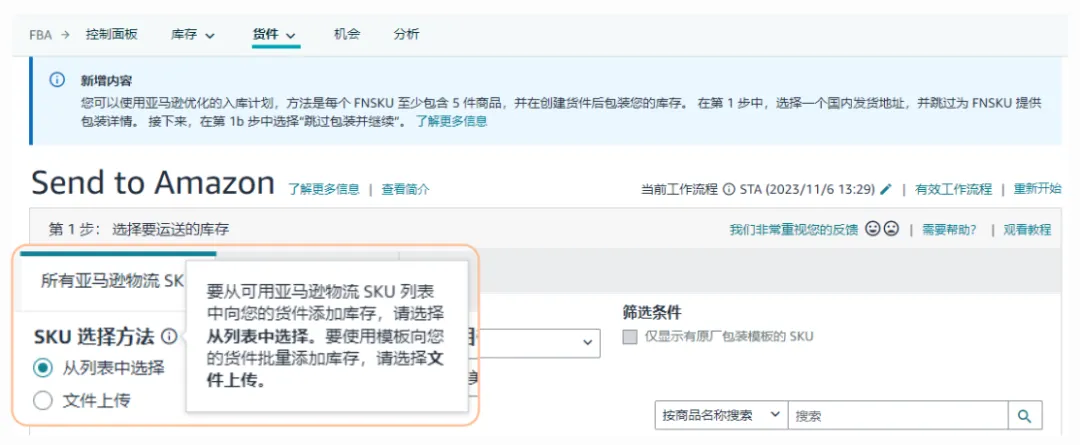Check 仅显示有原厂包装模板的 SKU
The height and width of the screenshot is (445, 1080).
click(630, 337)
